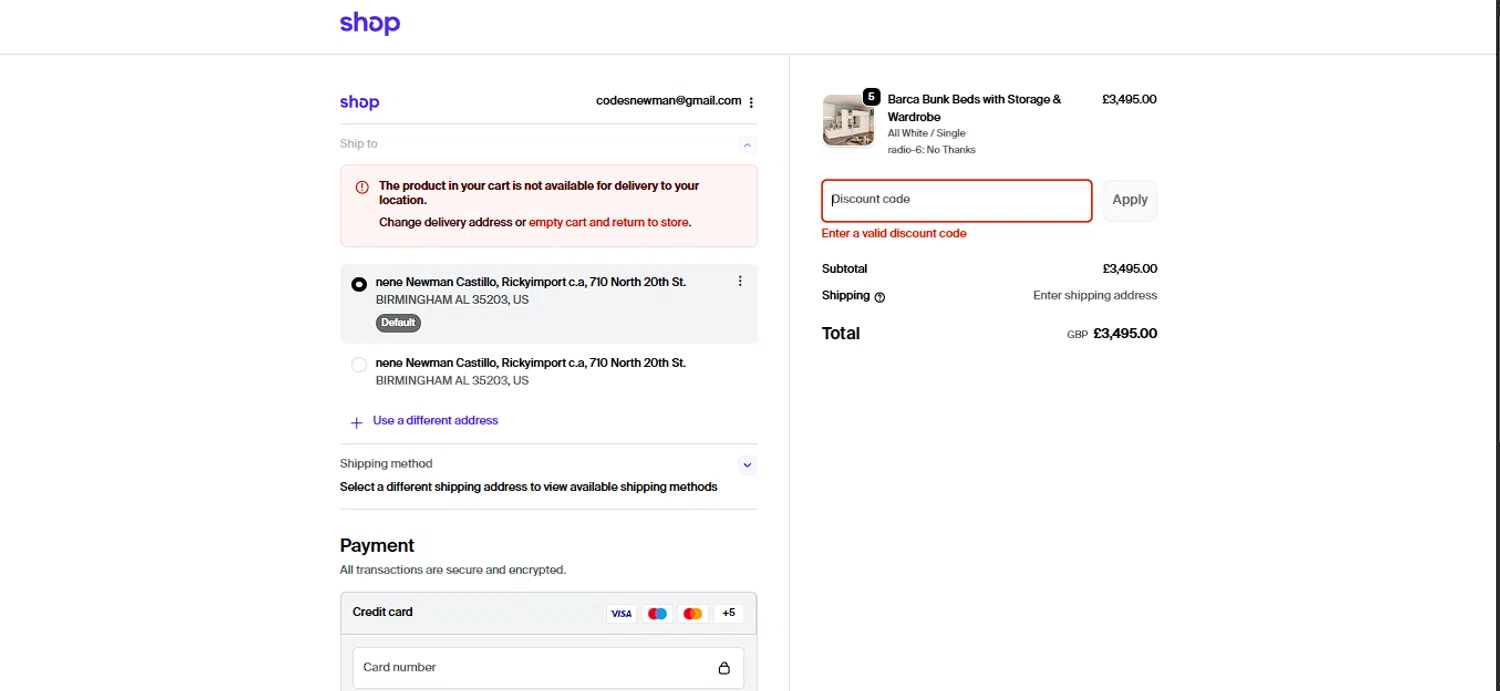The width and height of the screenshot is (1500, 691).
Task: Click the plus icon for different address
Action: coord(356,422)
